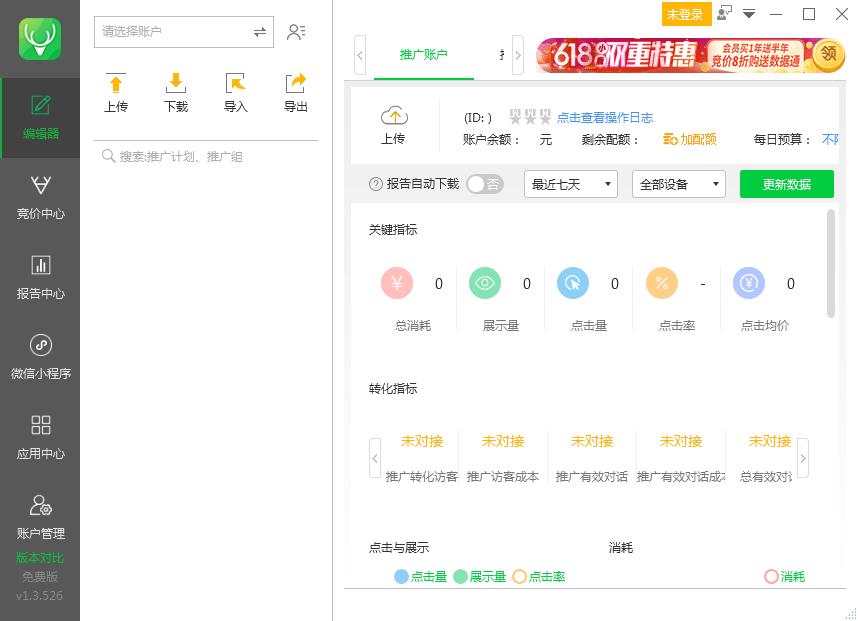
Task: Open the 全部设备 device dropdown
Action: click(x=678, y=184)
